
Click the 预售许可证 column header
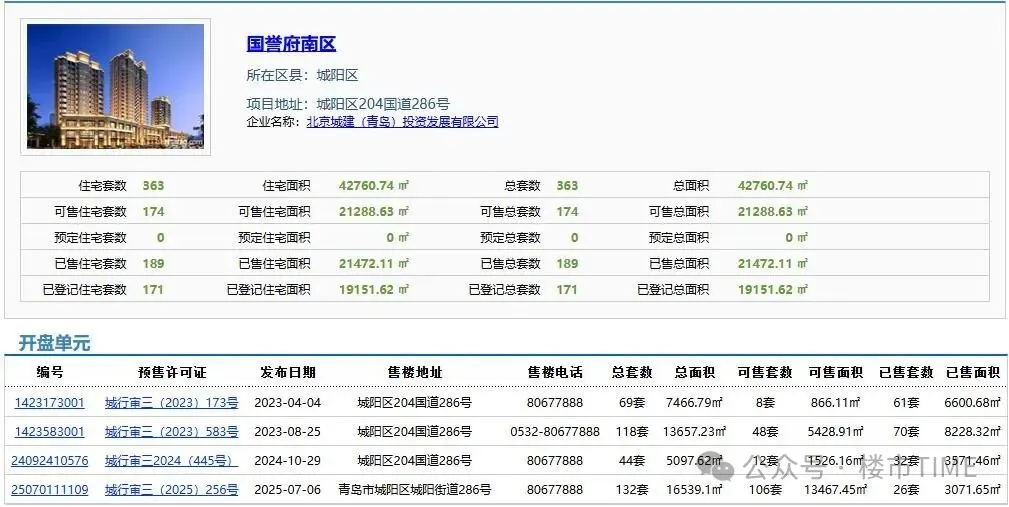pyautogui.click(x=172, y=372)
